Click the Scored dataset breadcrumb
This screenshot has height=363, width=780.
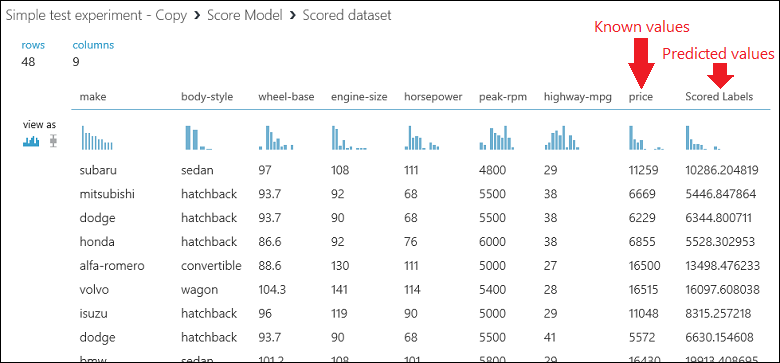(347, 15)
